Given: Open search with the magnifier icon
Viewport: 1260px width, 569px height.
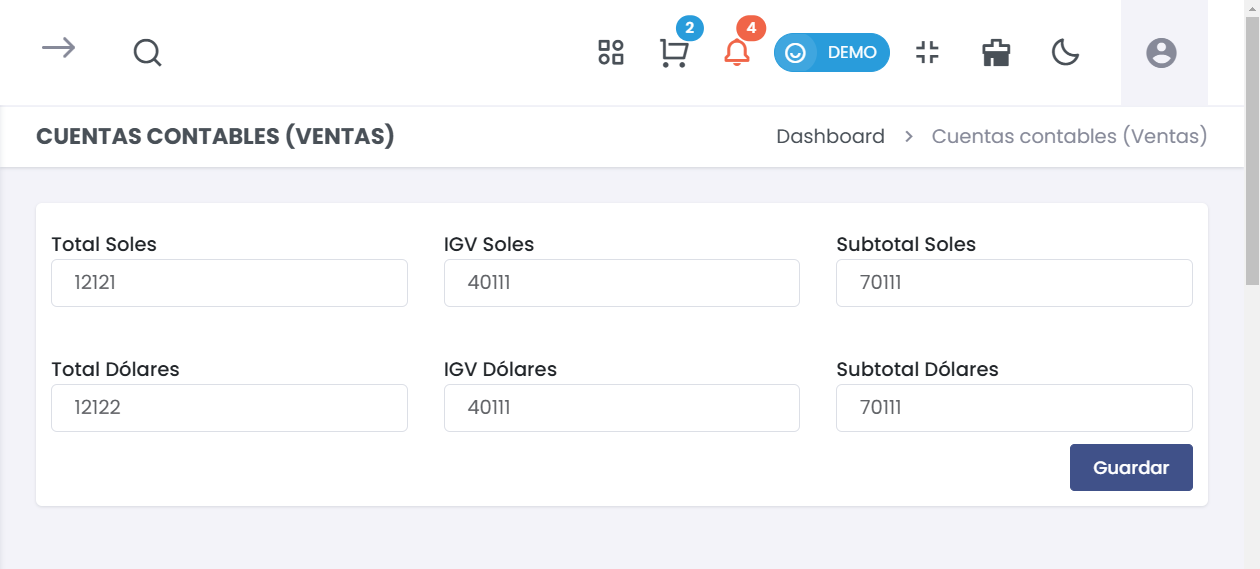Looking at the screenshot, I should coord(147,53).
